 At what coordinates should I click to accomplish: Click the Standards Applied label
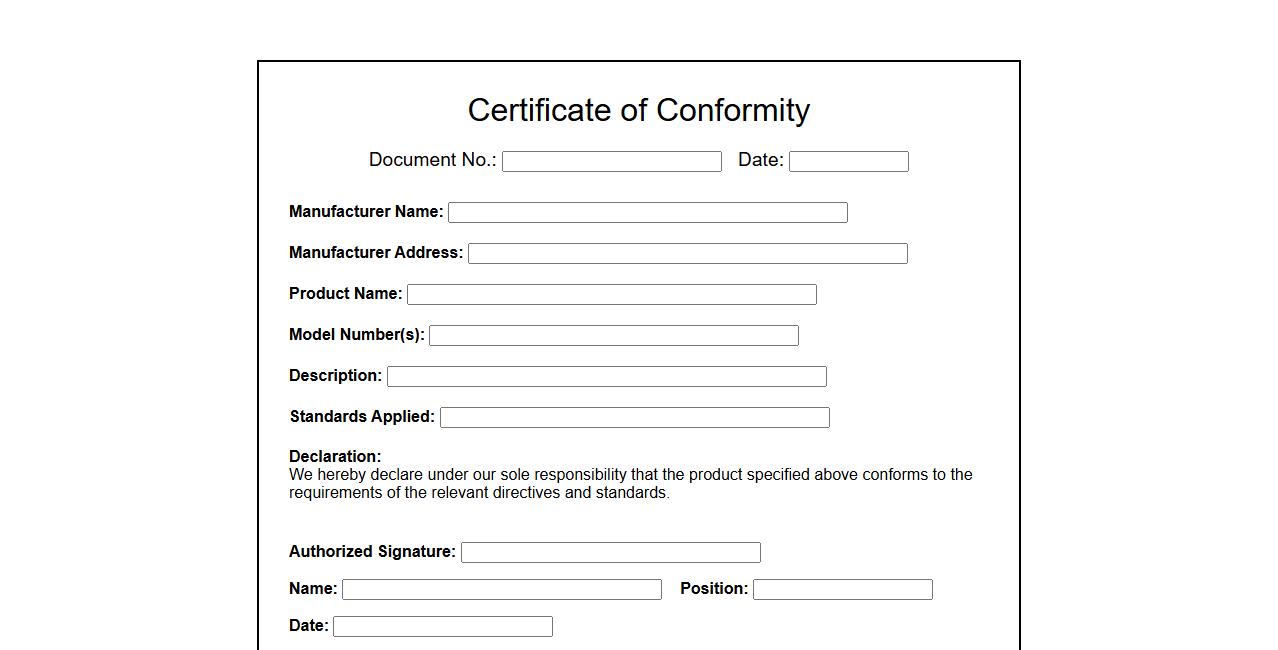pyautogui.click(x=362, y=417)
